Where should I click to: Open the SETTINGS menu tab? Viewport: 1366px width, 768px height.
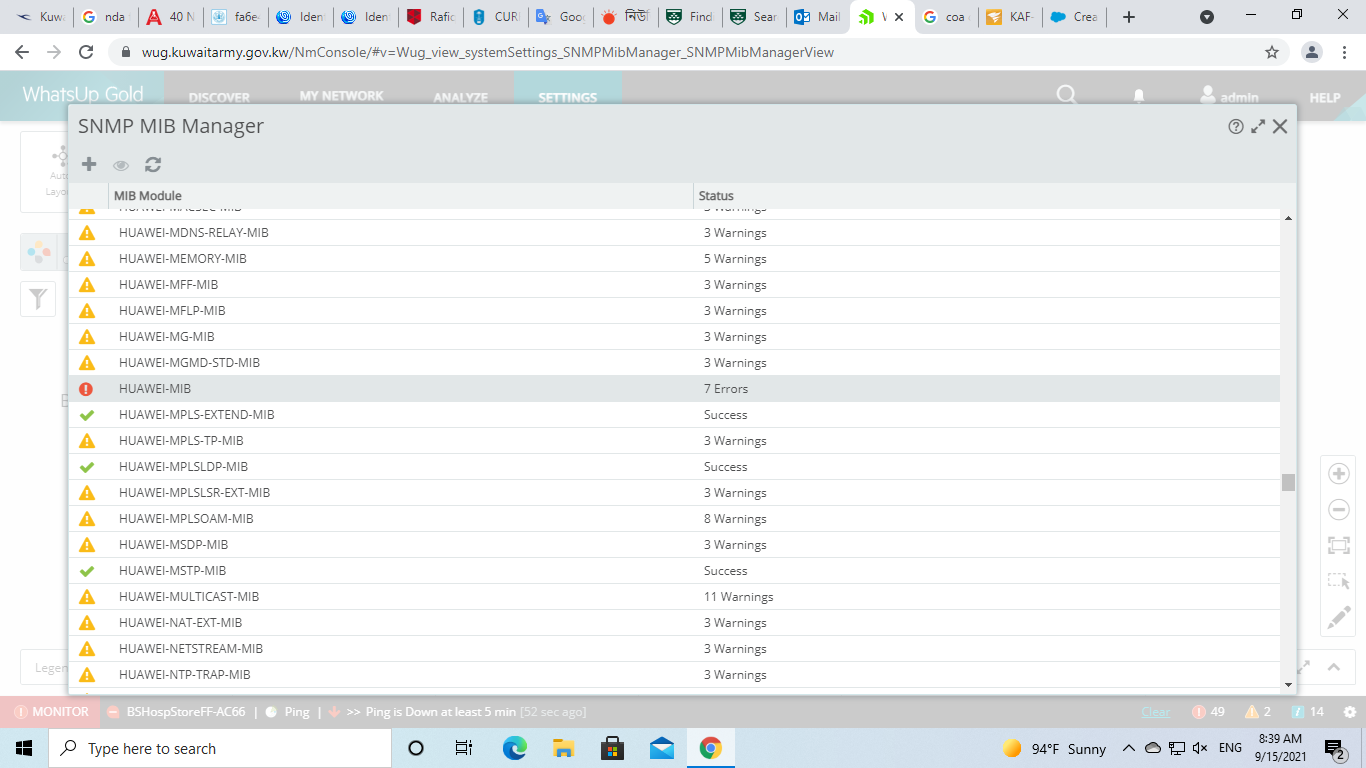(x=567, y=97)
